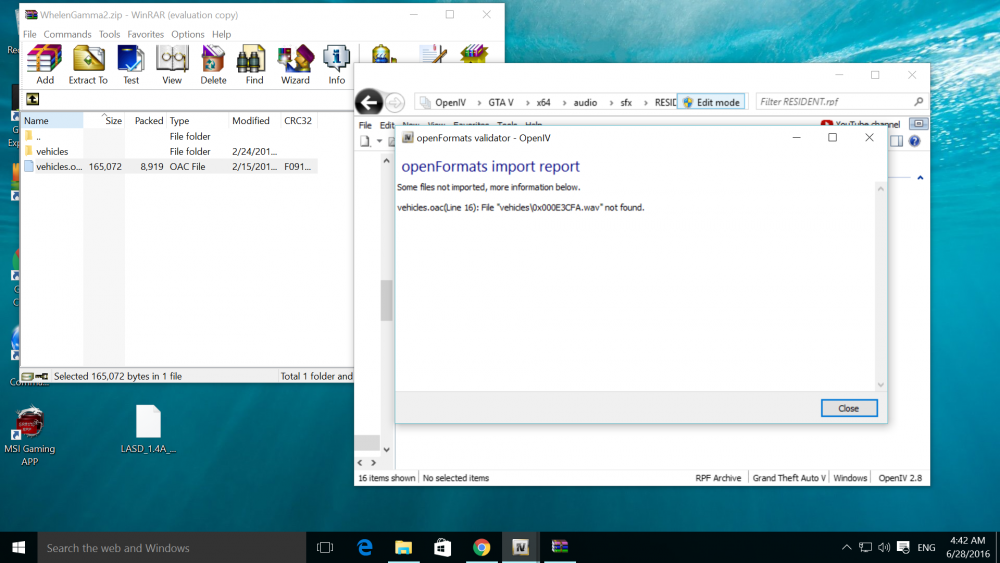
Task: Sort by Name column in WinRAR
Action: tap(52, 120)
